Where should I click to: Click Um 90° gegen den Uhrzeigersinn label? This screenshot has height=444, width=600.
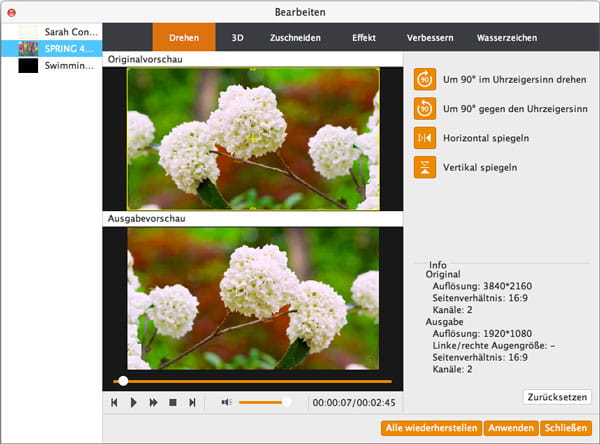515,109
